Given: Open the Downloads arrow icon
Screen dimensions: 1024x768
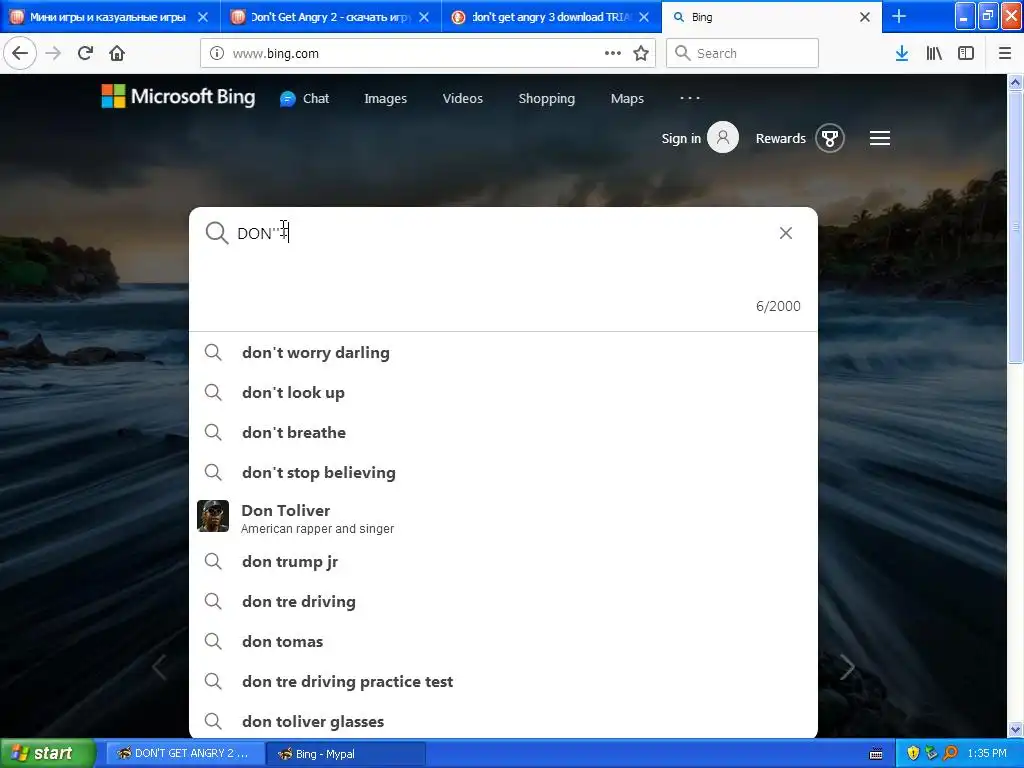Looking at the screenshot, I should pyautogui.click(x=901, y=53).
